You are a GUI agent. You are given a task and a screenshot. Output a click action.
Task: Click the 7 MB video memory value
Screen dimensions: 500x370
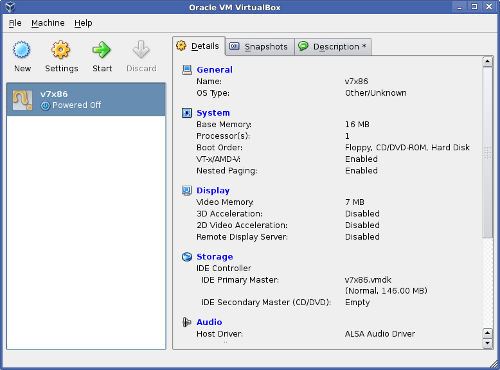coord(355,202)
